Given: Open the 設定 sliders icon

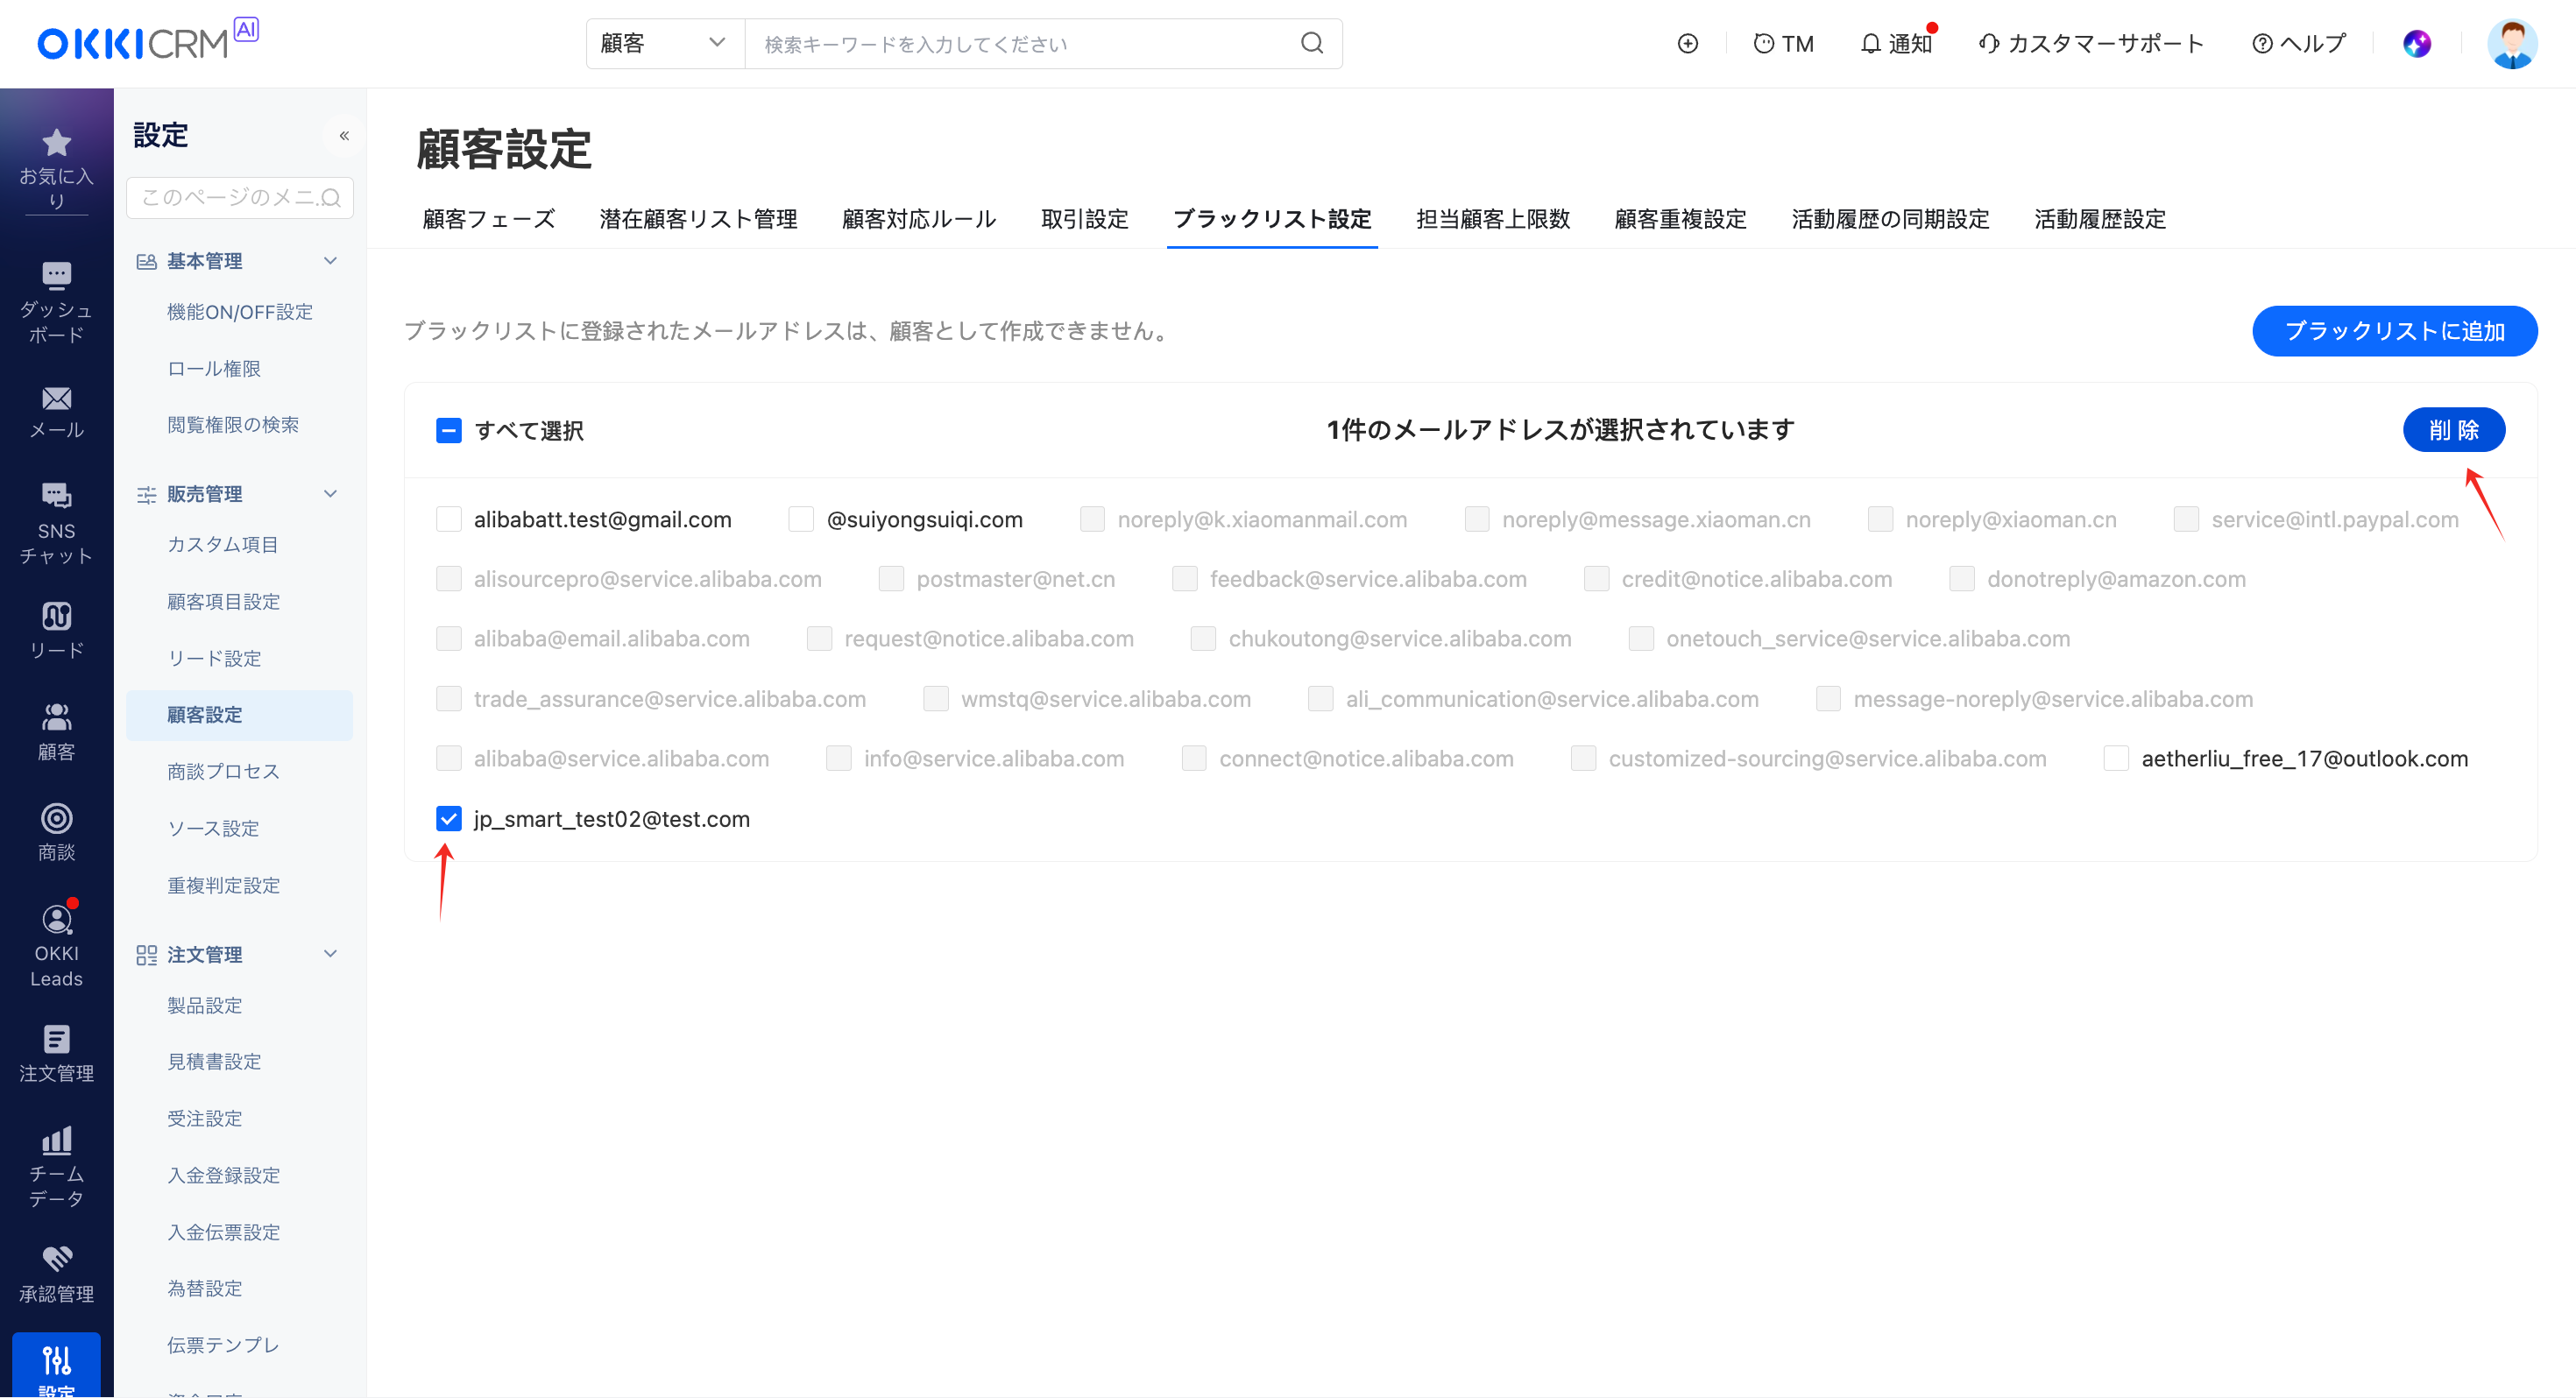Looking at the screenshot, I should click(x=56, y=1360).
